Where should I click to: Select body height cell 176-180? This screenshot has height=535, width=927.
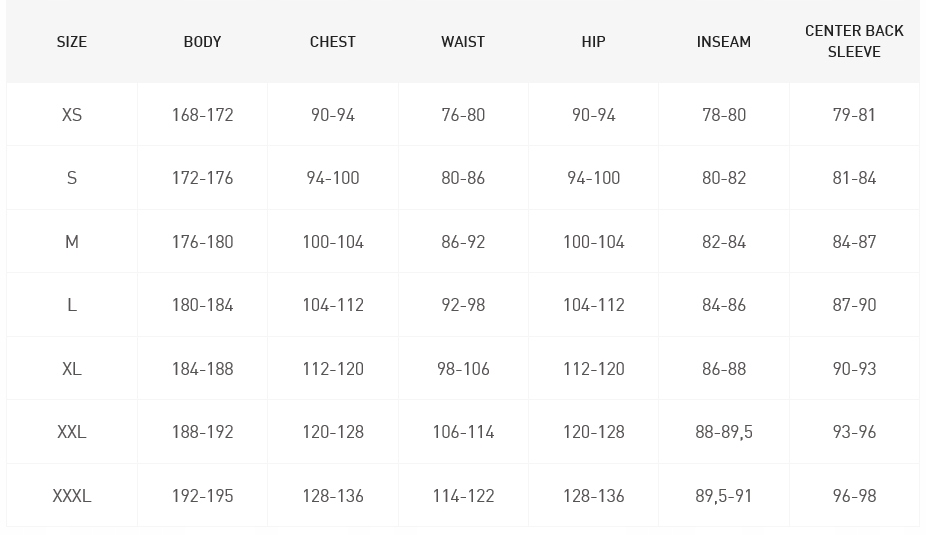[x=202, y=242]
